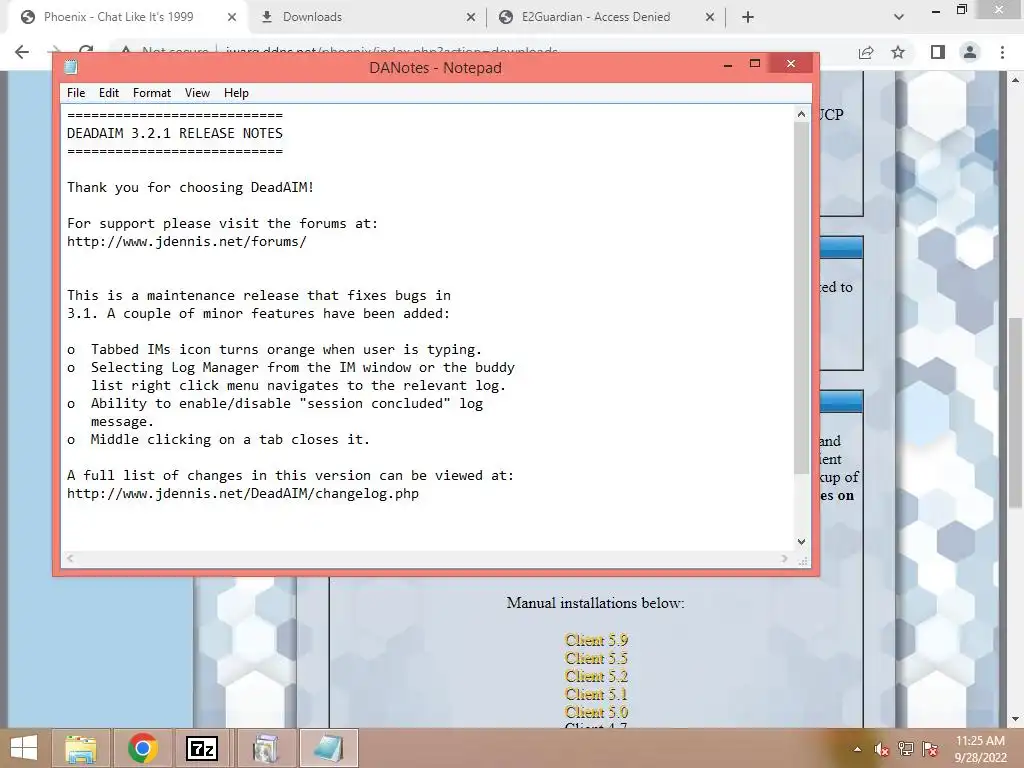
Task: Click the muted volume tray icon
Action: pos(881,749)
